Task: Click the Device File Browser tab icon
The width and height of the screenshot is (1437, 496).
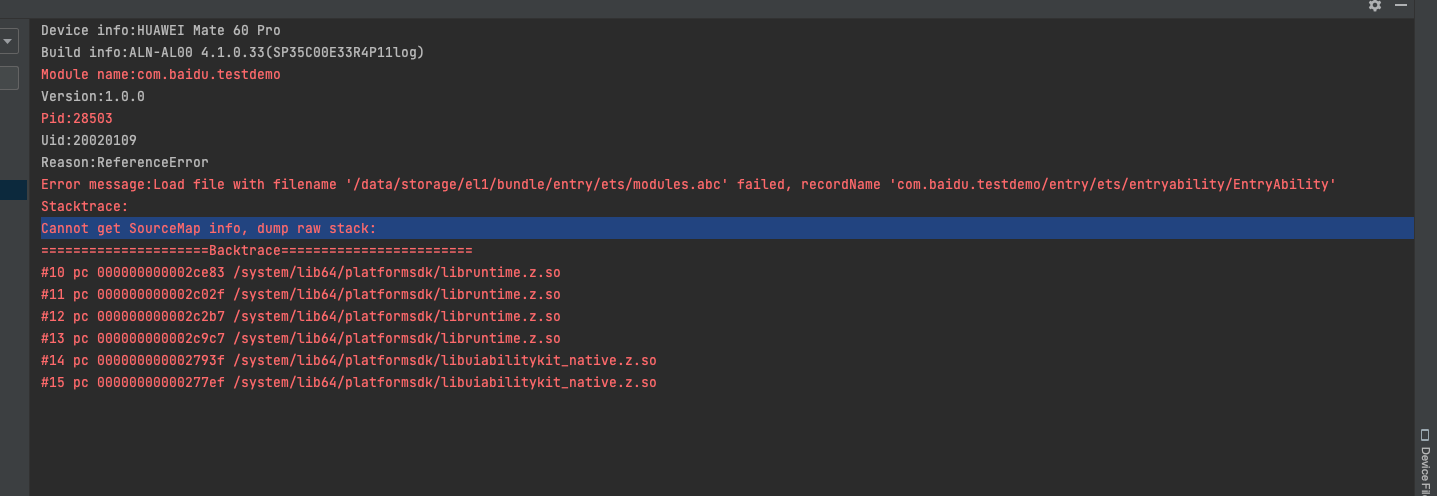Action: click(1425, 435)
